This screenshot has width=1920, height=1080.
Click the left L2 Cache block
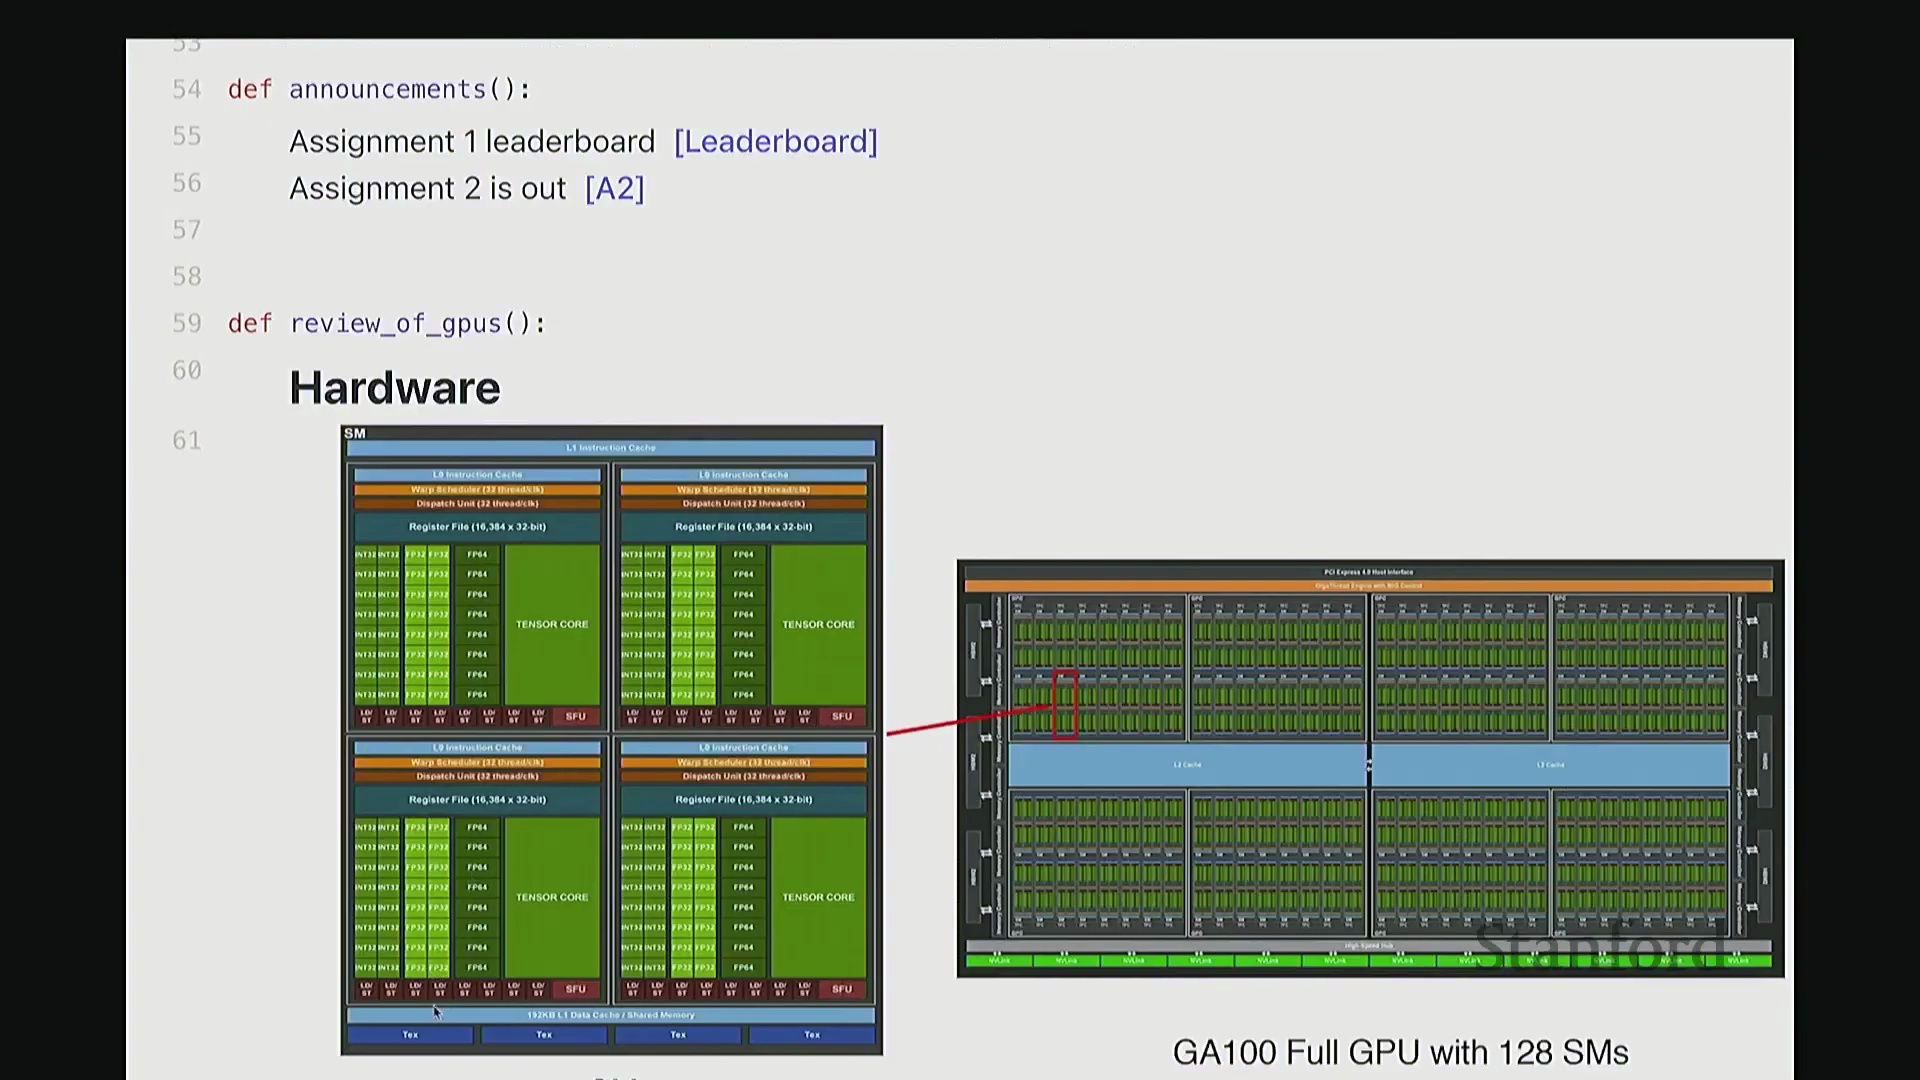(1187, 765)
